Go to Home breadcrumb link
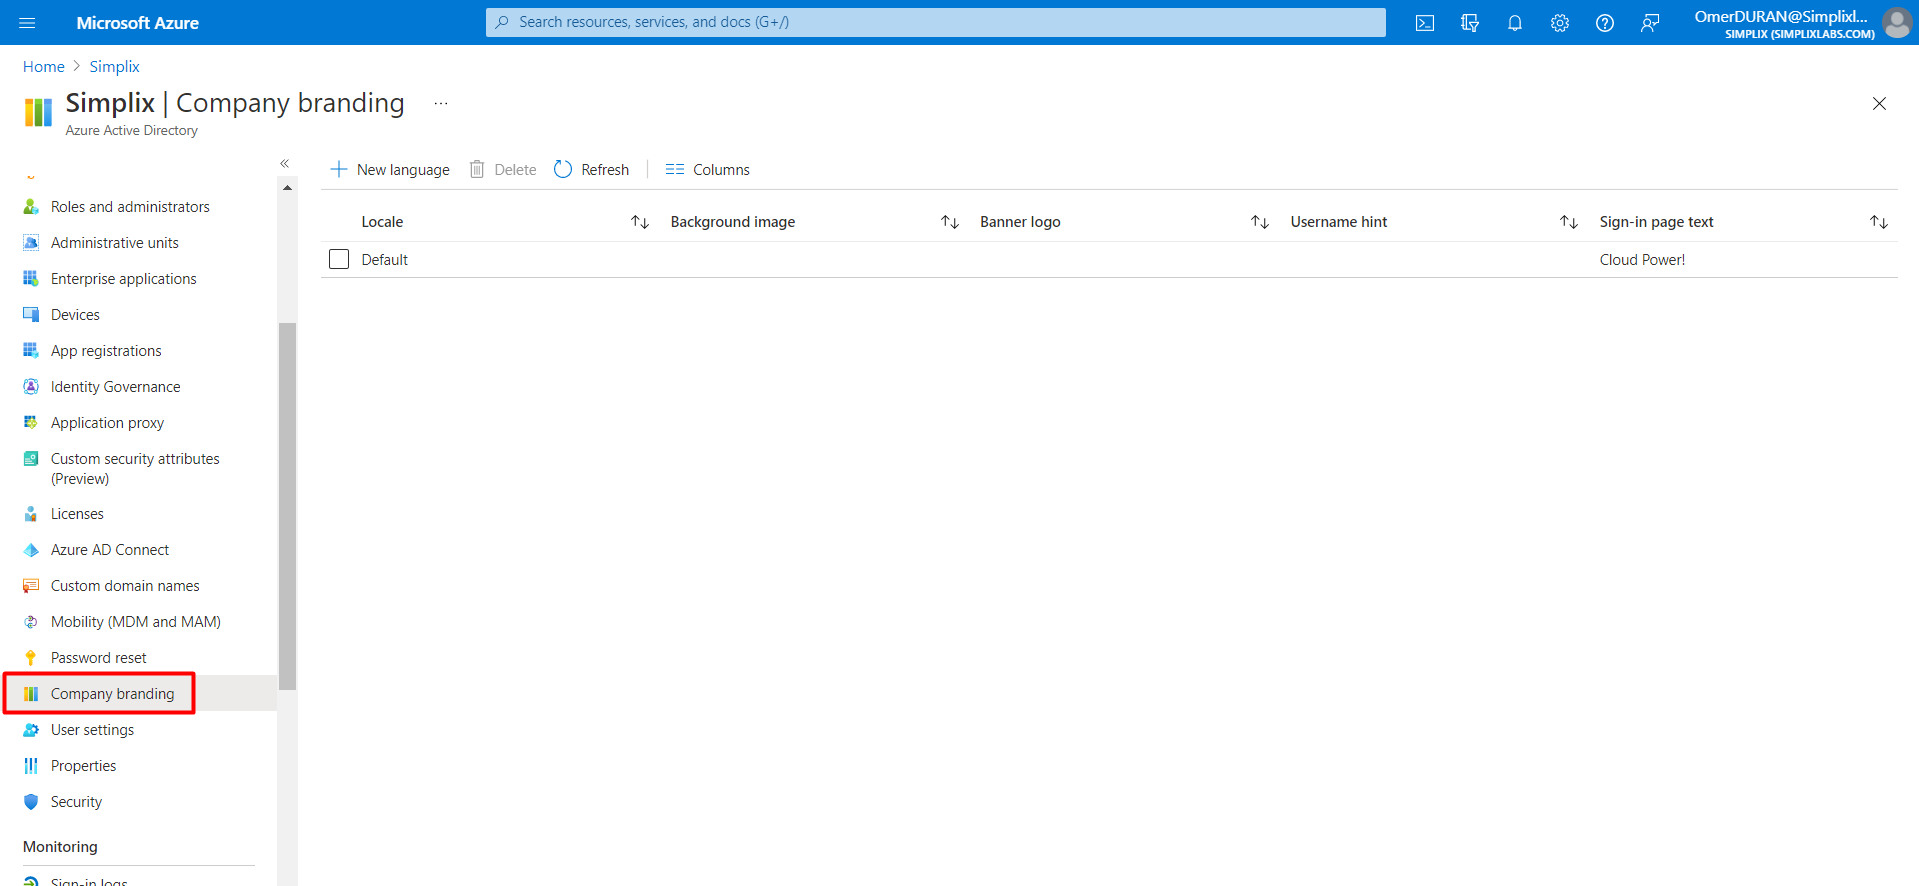 [x=44, y=67]
